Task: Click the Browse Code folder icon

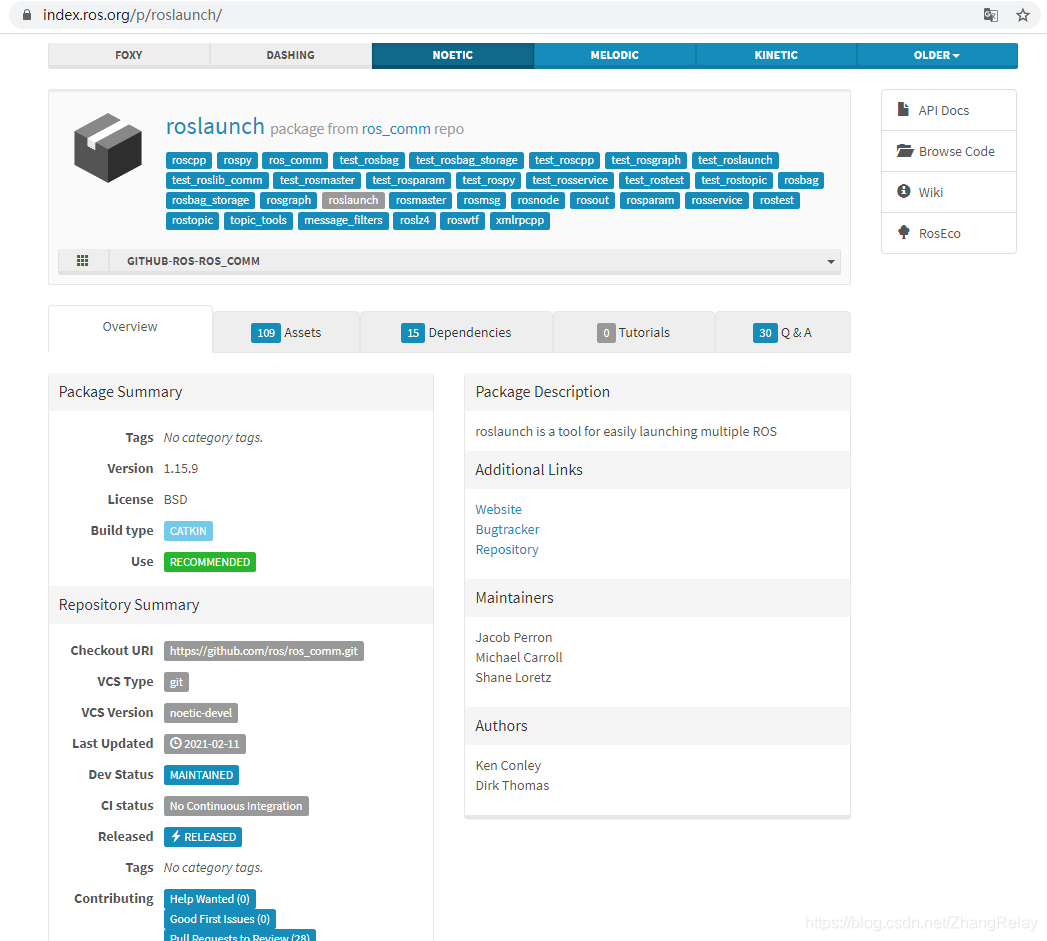Action: pyautogui.click(x=905, y=150)
